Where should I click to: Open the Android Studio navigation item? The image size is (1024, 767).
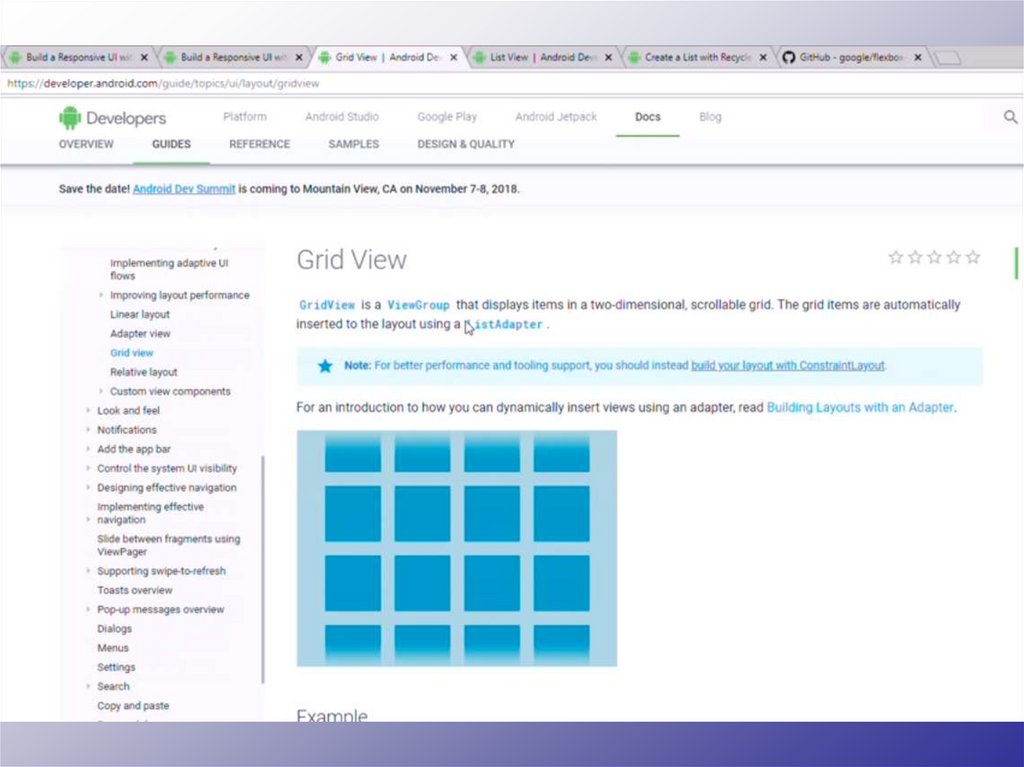tap(342, 117)
